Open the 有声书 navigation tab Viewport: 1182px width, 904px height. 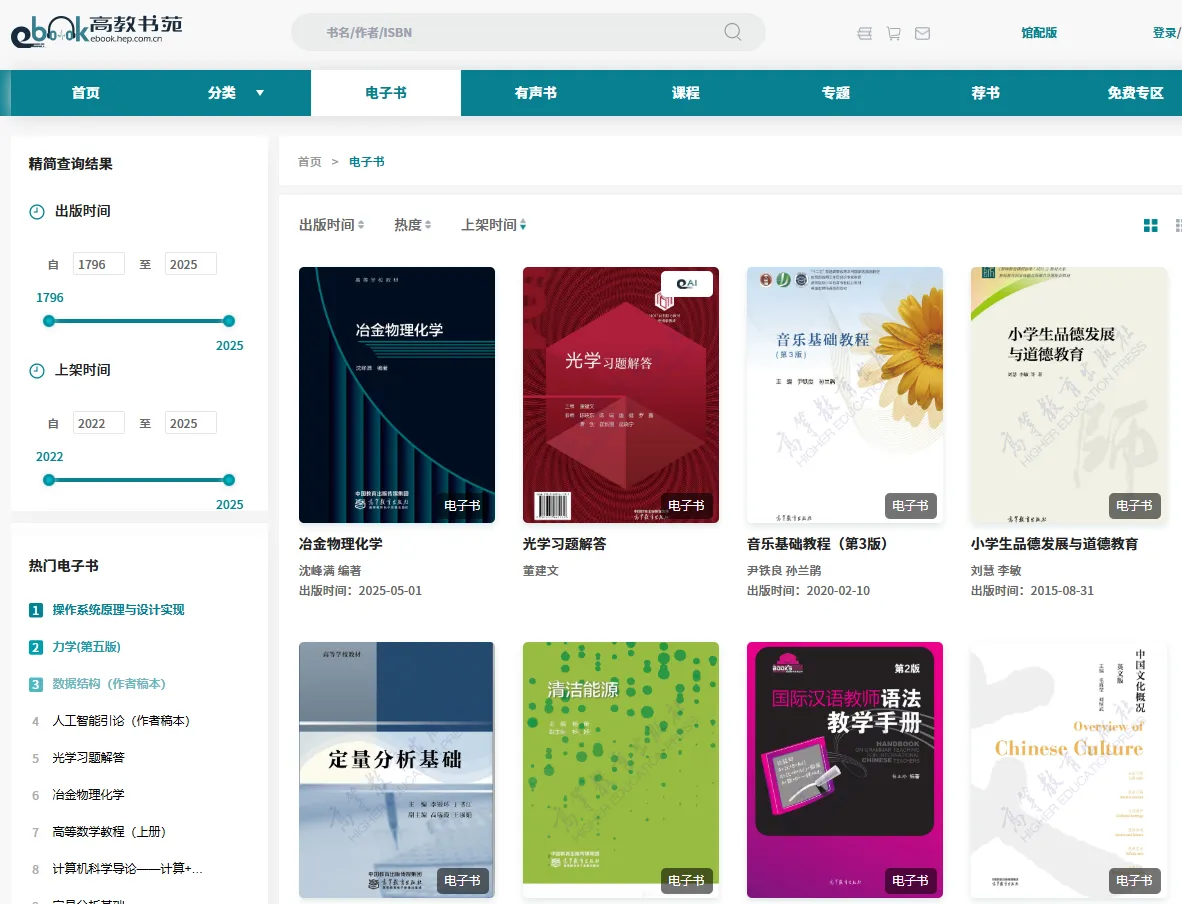pyautogui.click(x=535, y=93)
